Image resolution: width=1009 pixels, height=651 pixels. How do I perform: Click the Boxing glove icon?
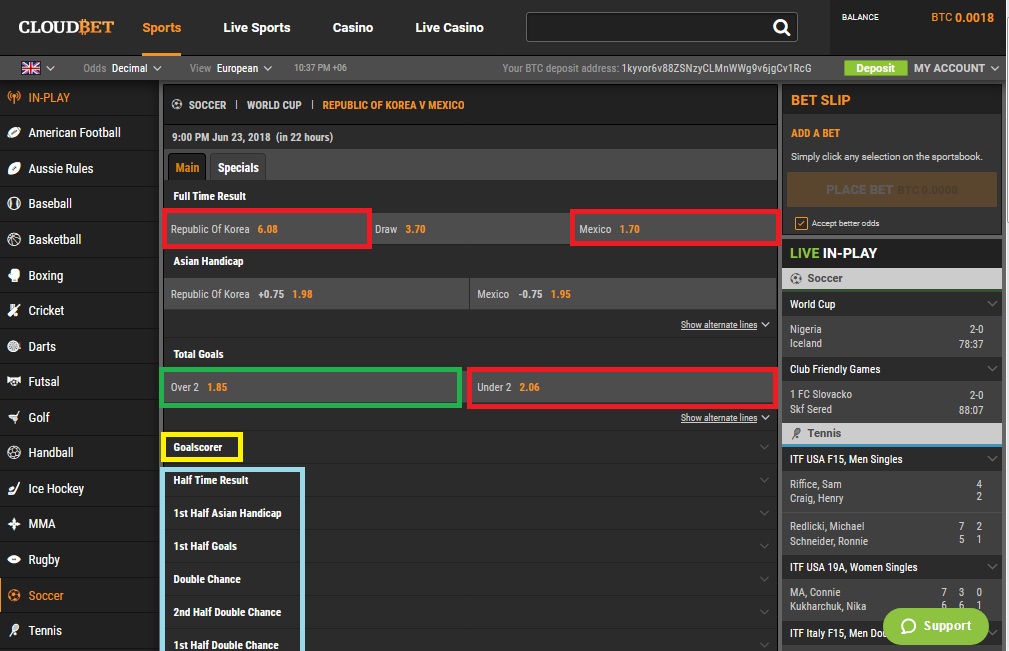coord(14,275)
